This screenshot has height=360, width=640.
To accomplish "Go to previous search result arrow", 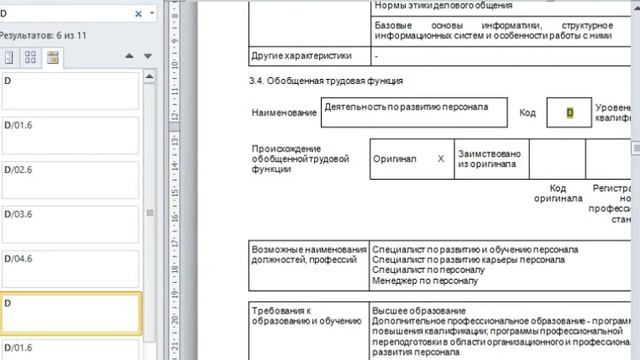I will coord(129,56).
